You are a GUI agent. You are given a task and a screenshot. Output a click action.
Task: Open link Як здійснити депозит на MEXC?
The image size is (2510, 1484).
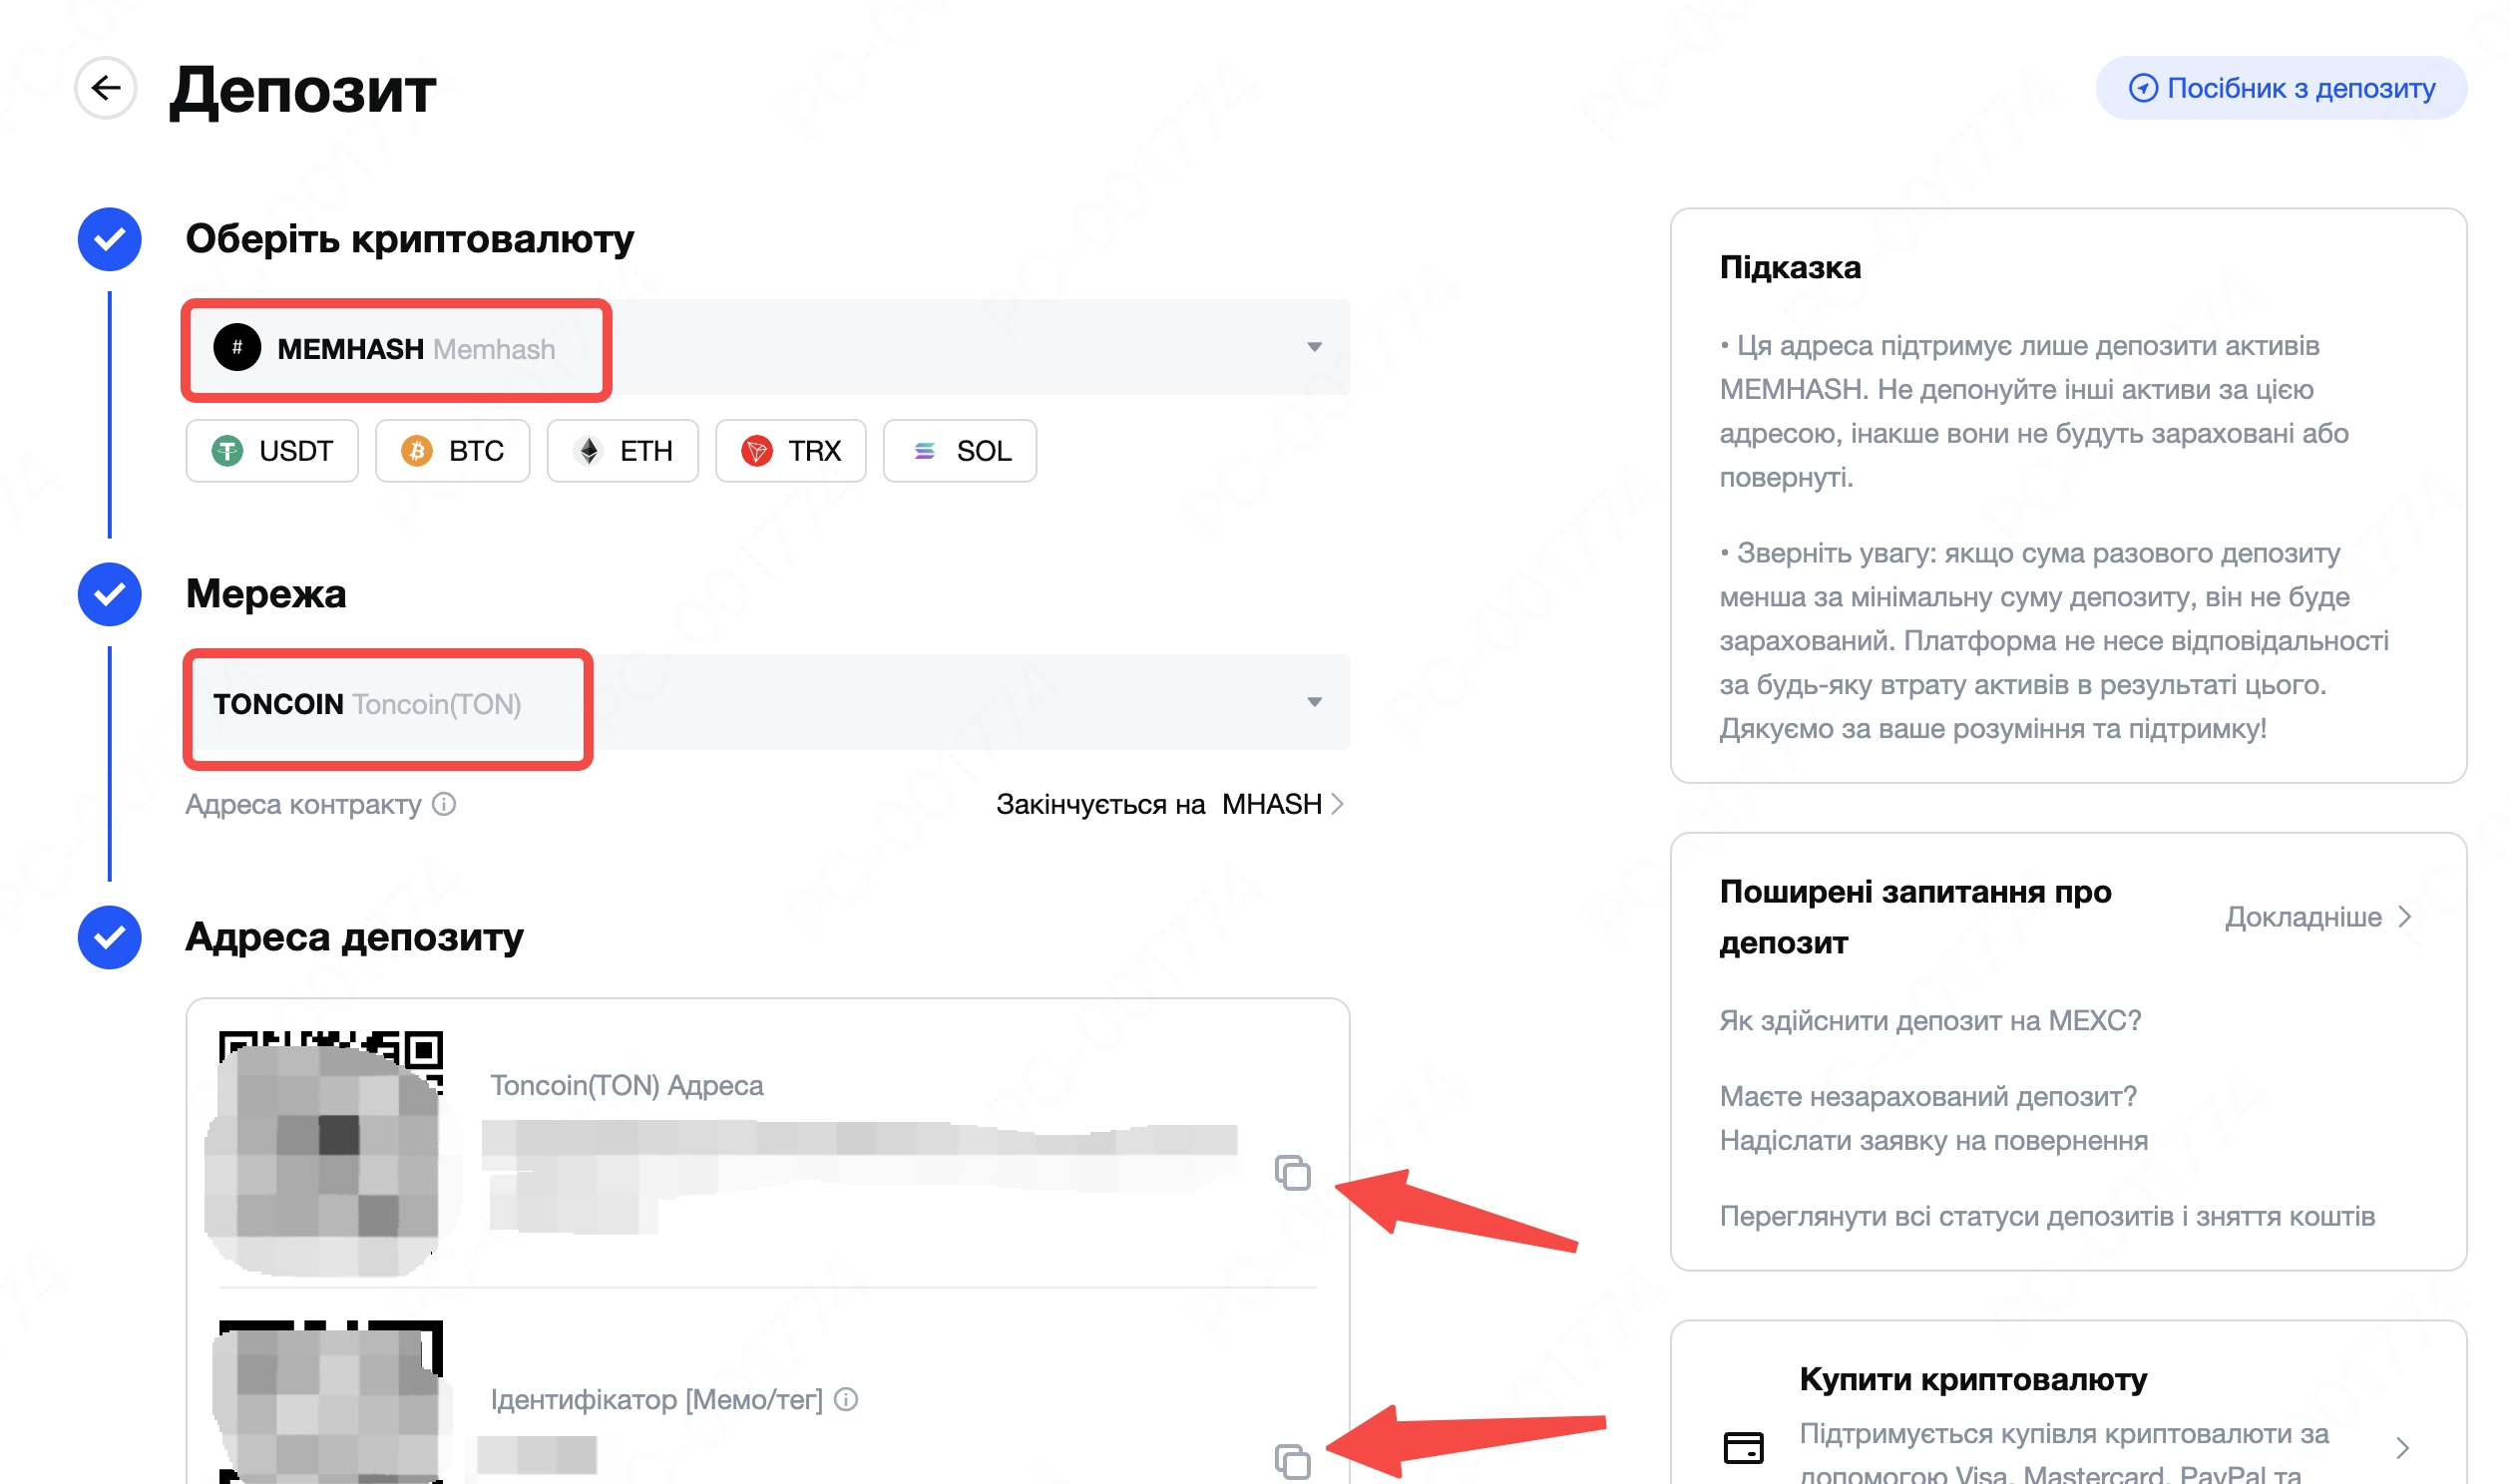[1930, 1020]
